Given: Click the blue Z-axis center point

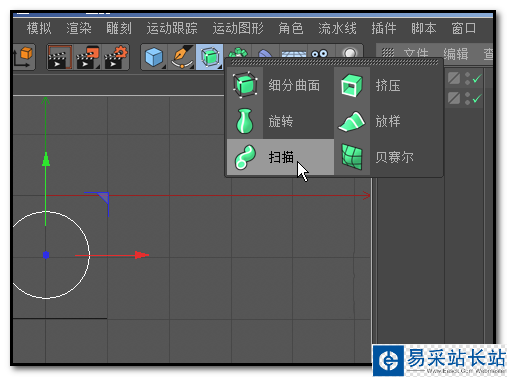Looking at the screenshot, I should (46, 255).
